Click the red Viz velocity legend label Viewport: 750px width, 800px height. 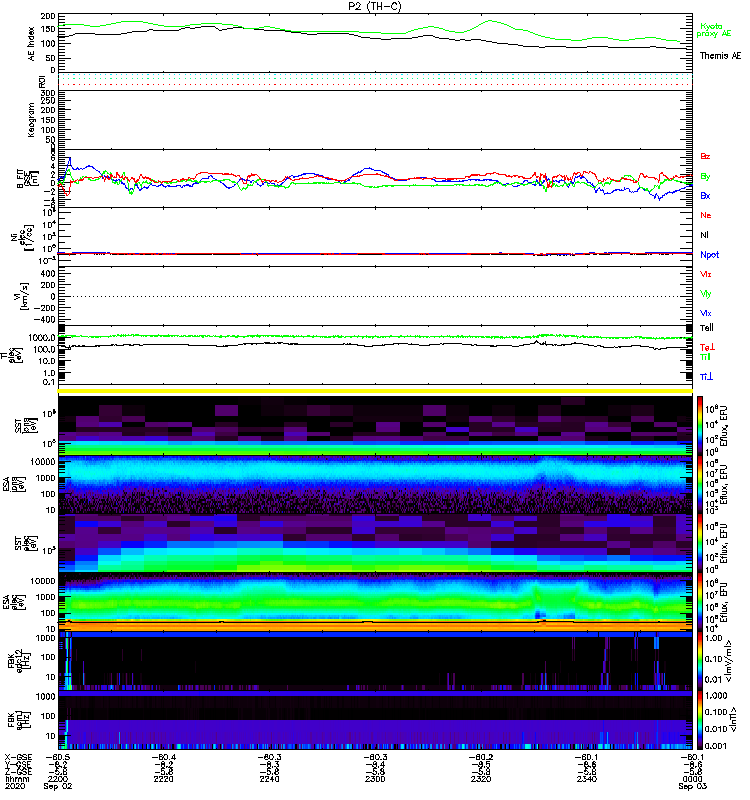706,274
